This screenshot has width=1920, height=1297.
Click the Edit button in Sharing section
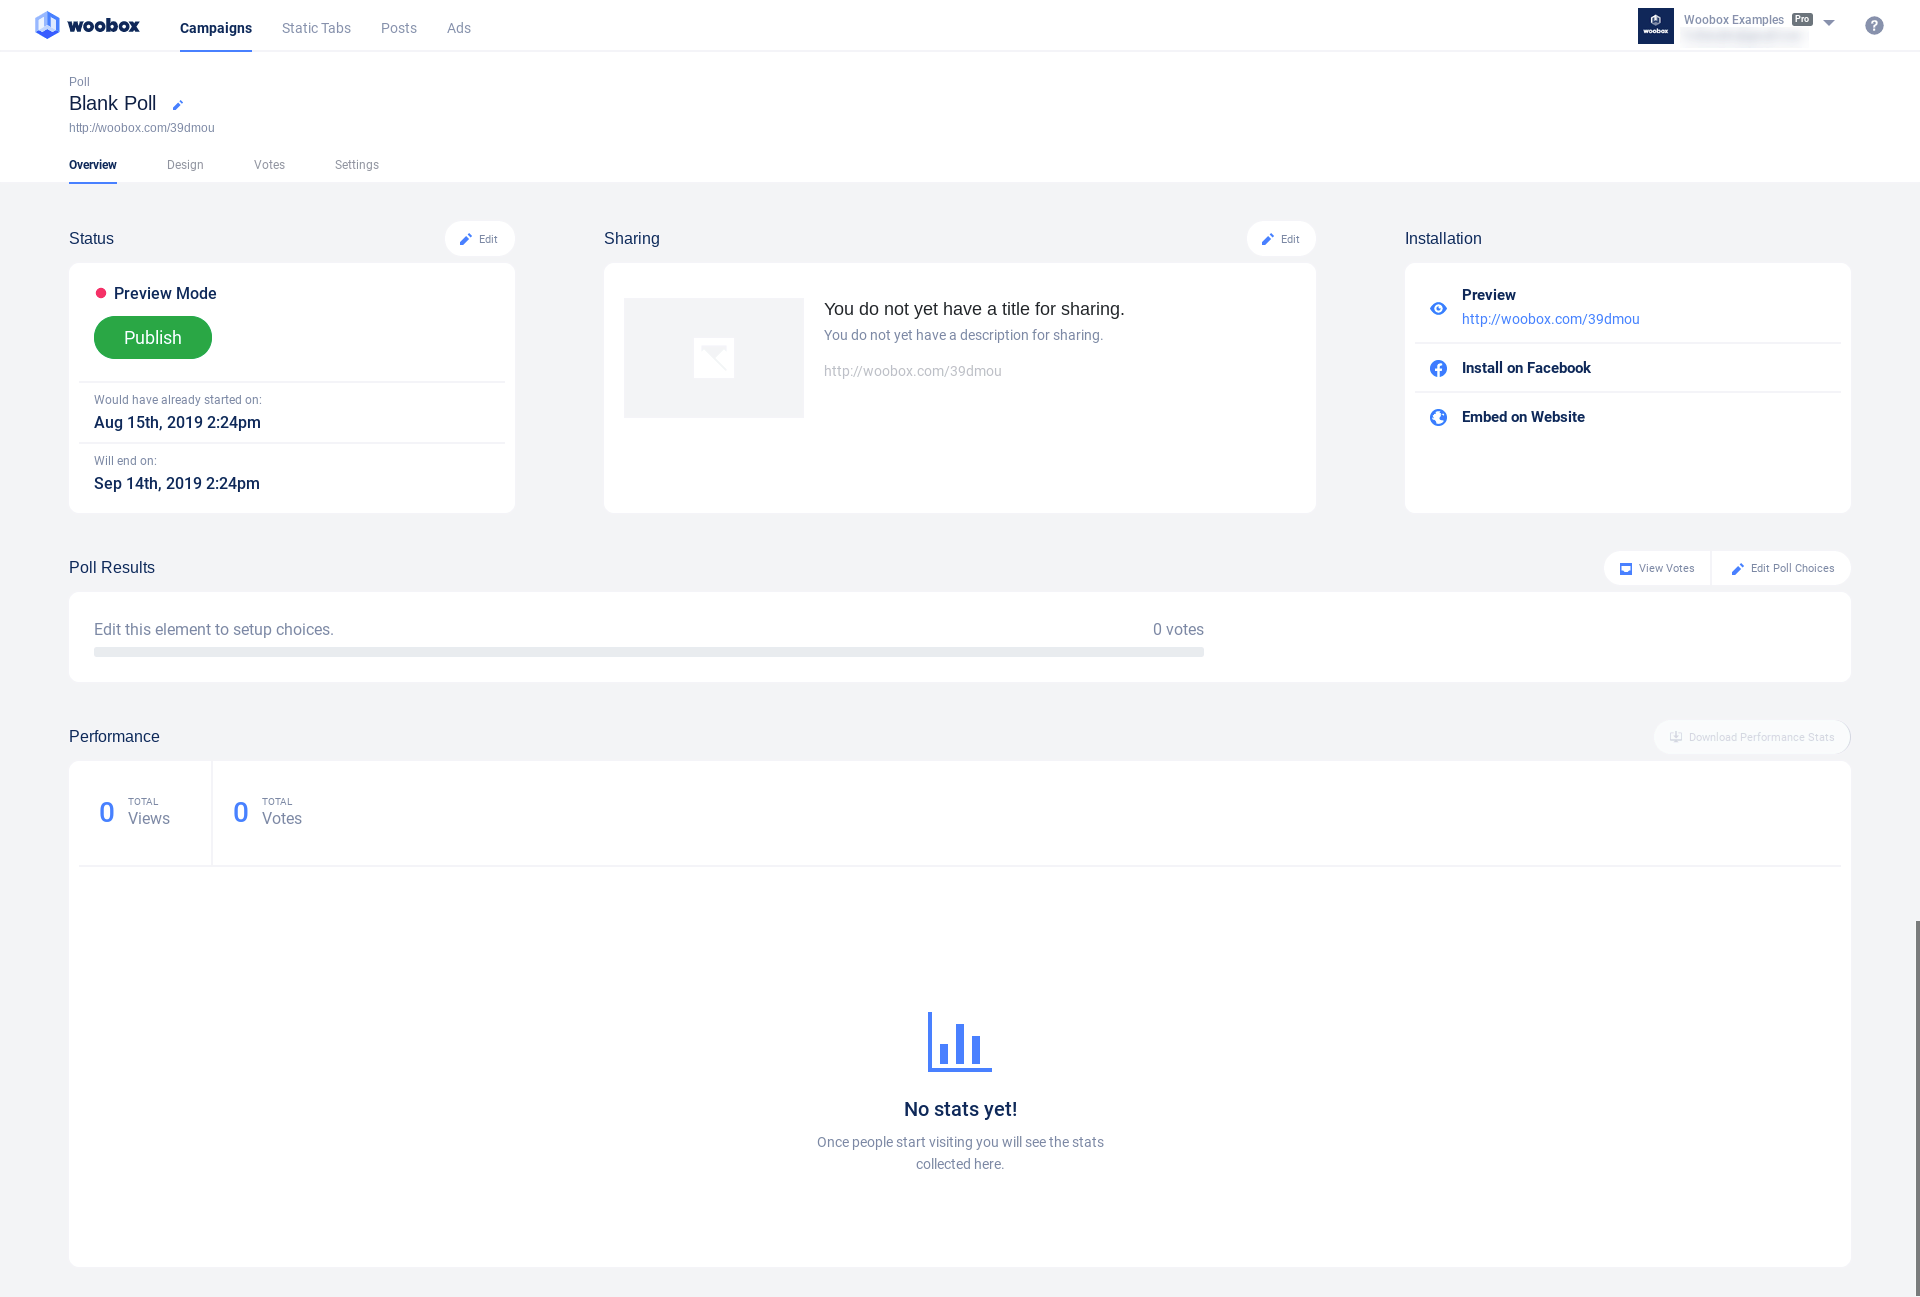1281,239
